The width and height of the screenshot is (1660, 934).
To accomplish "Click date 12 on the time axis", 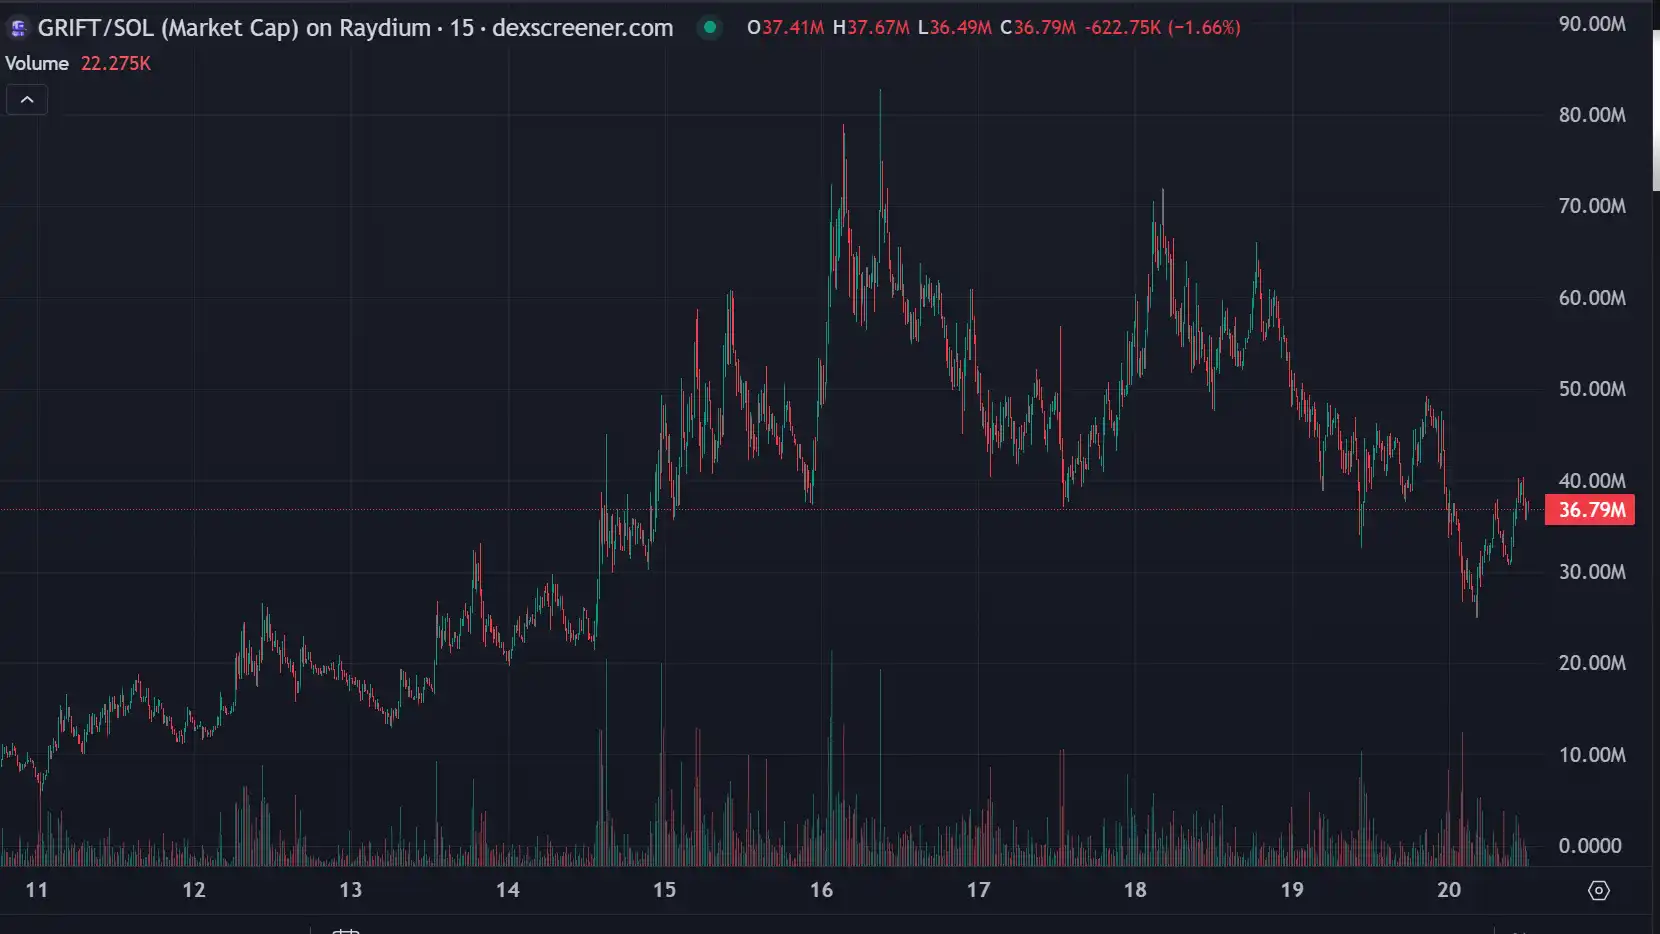I will (194, 890).
